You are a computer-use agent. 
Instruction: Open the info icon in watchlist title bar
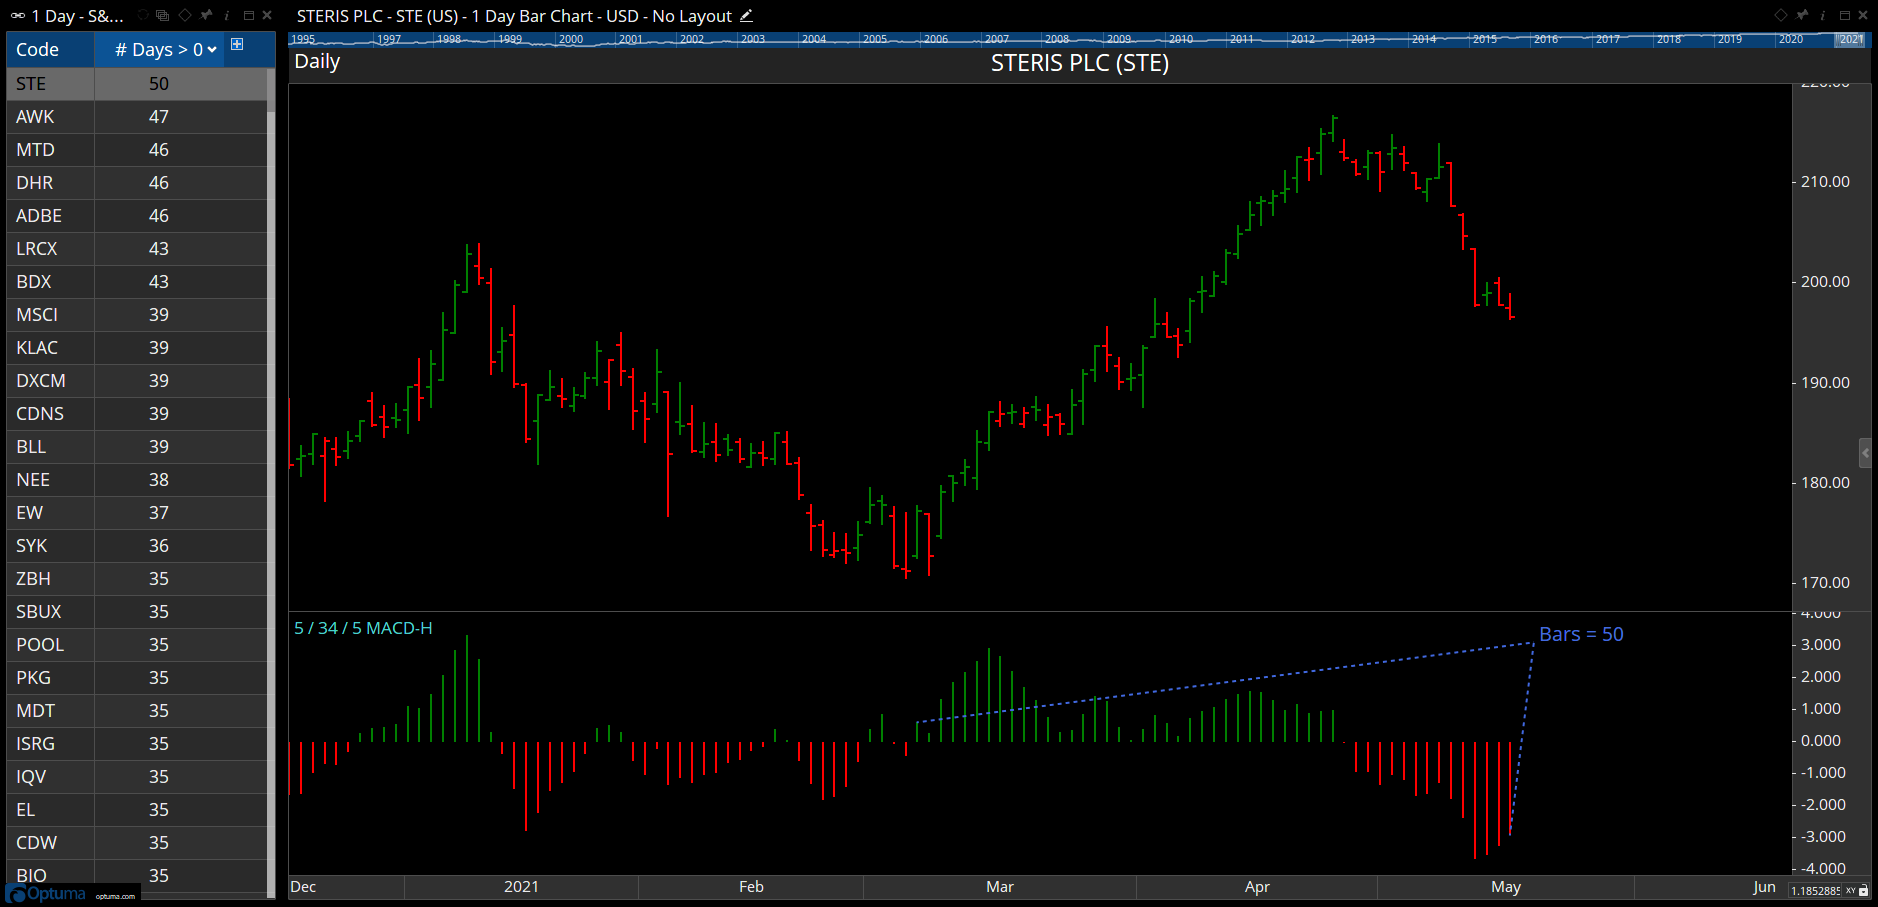[x=226, y=15]
